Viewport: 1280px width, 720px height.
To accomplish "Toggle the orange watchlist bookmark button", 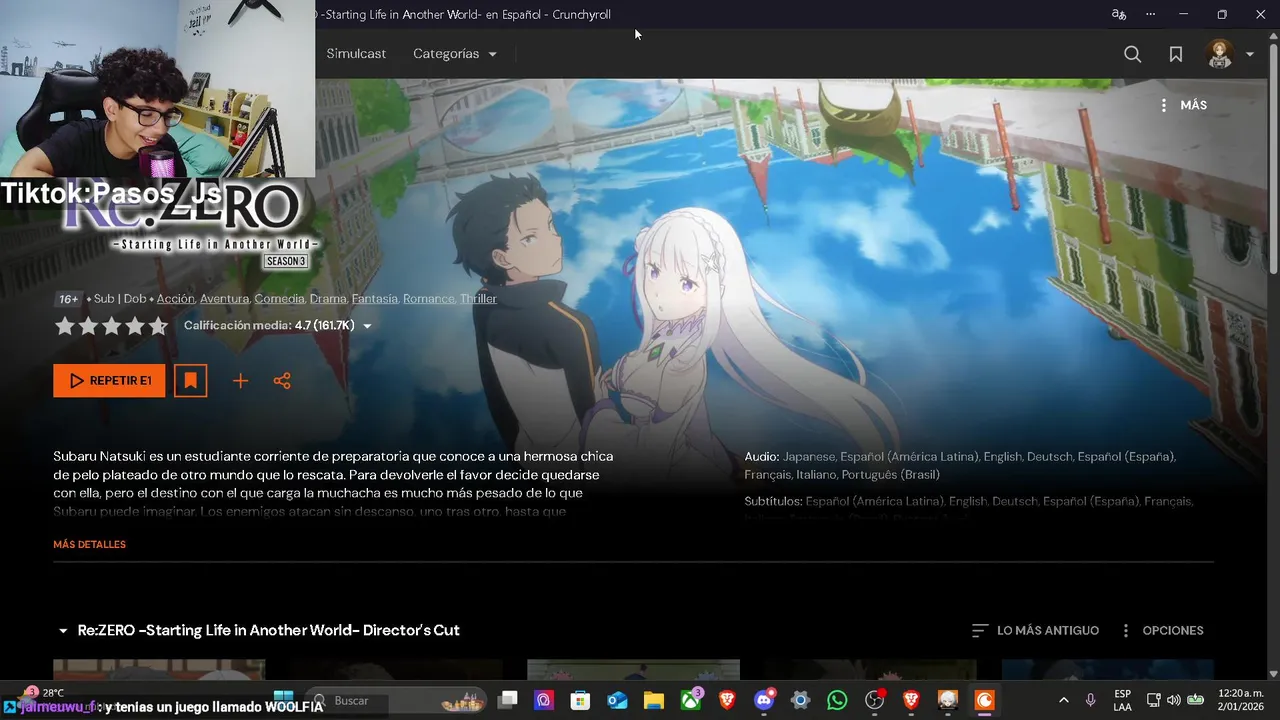I will tap(190, 381).
